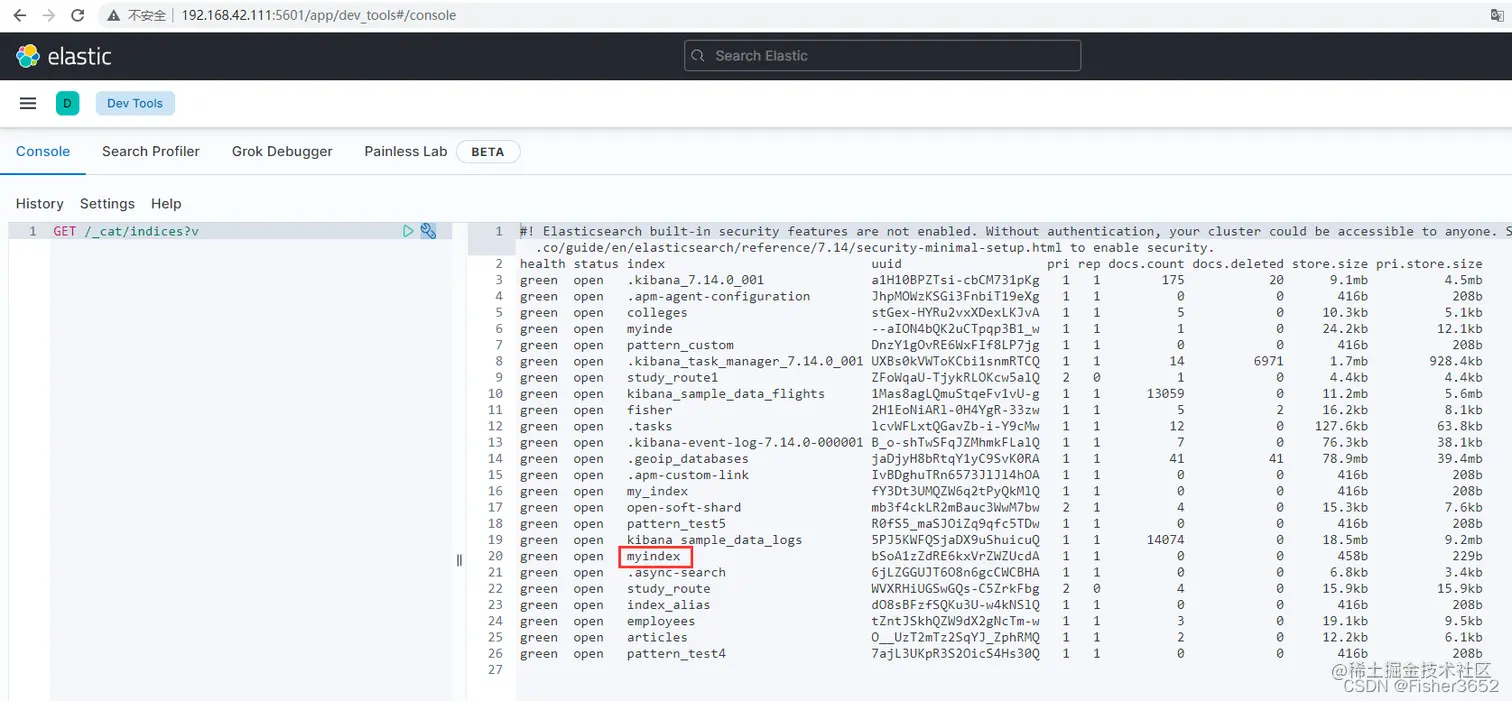
Task: Click the uuid column header
Action: tap(887, 264)
